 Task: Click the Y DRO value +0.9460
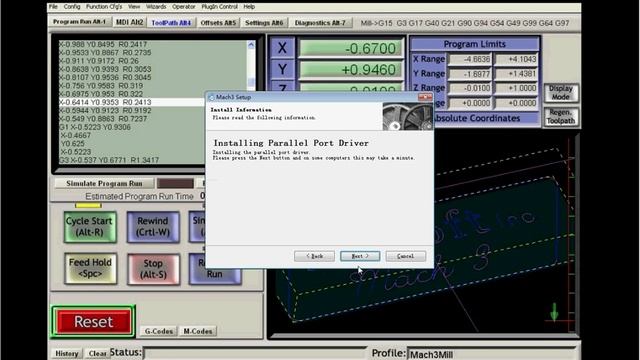(350, 69)
